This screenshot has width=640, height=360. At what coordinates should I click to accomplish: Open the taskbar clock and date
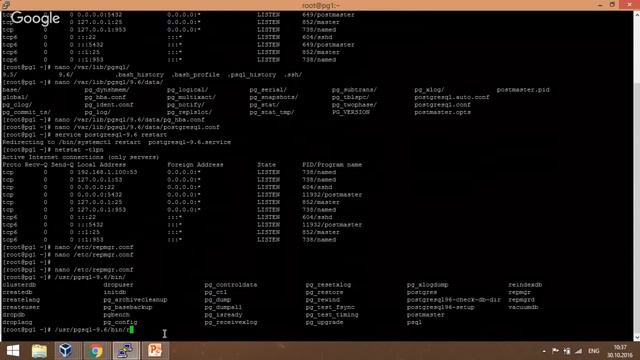[x=620, y=351]
